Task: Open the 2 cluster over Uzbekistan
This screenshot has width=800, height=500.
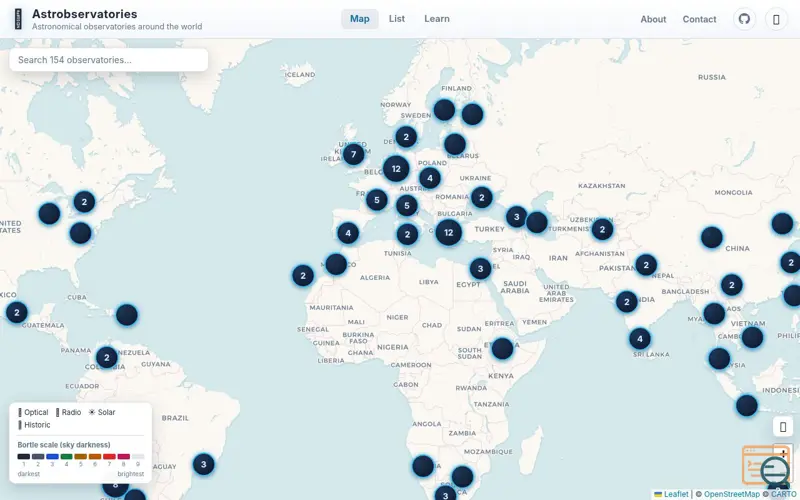Action: (602, 229)
